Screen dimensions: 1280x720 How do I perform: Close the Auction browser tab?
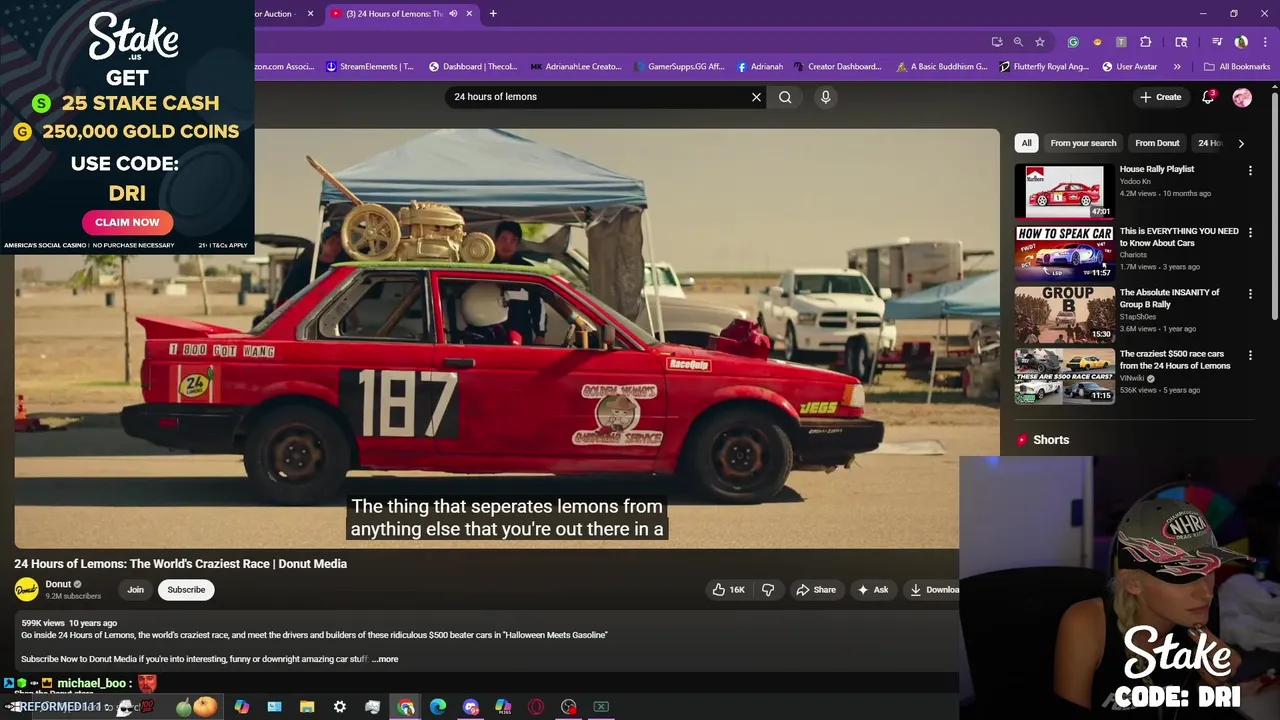pos(310,14)
